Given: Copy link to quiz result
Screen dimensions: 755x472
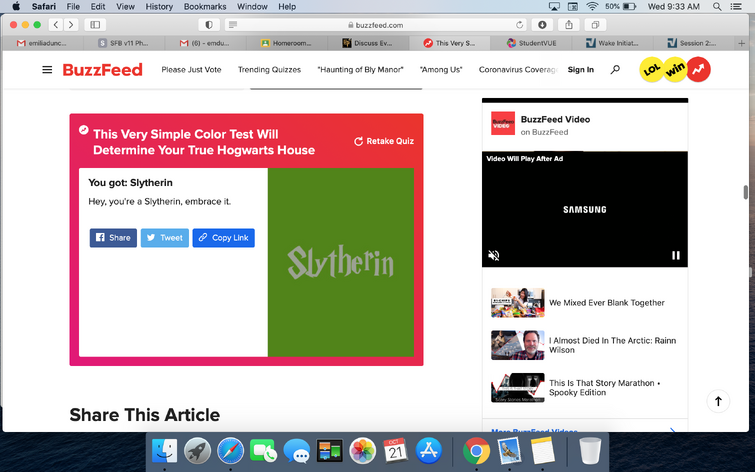Looking at the screenshot, I should (223, 238).
